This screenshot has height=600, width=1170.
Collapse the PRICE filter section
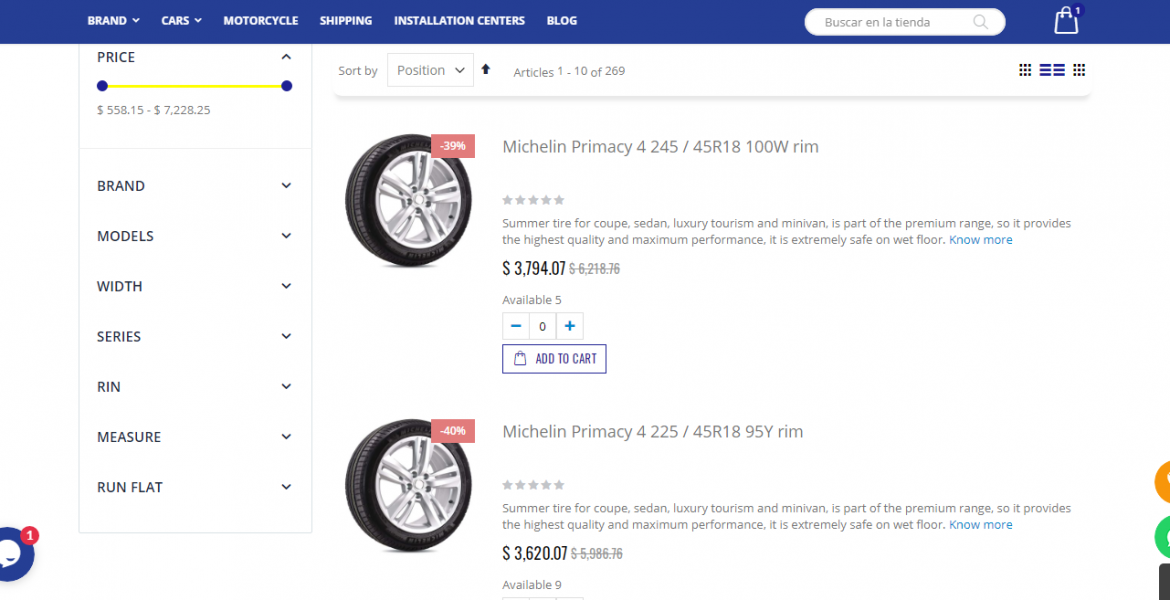pos(286,57)
